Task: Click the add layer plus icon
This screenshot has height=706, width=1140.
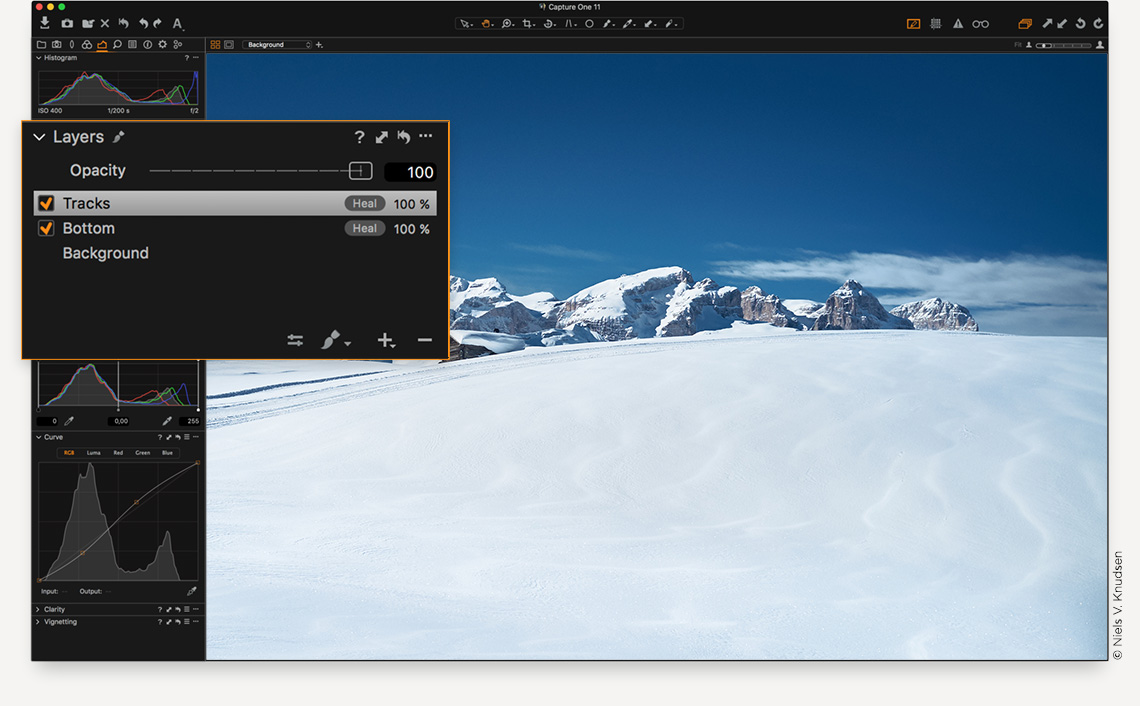Action: (x=385, y=341)
